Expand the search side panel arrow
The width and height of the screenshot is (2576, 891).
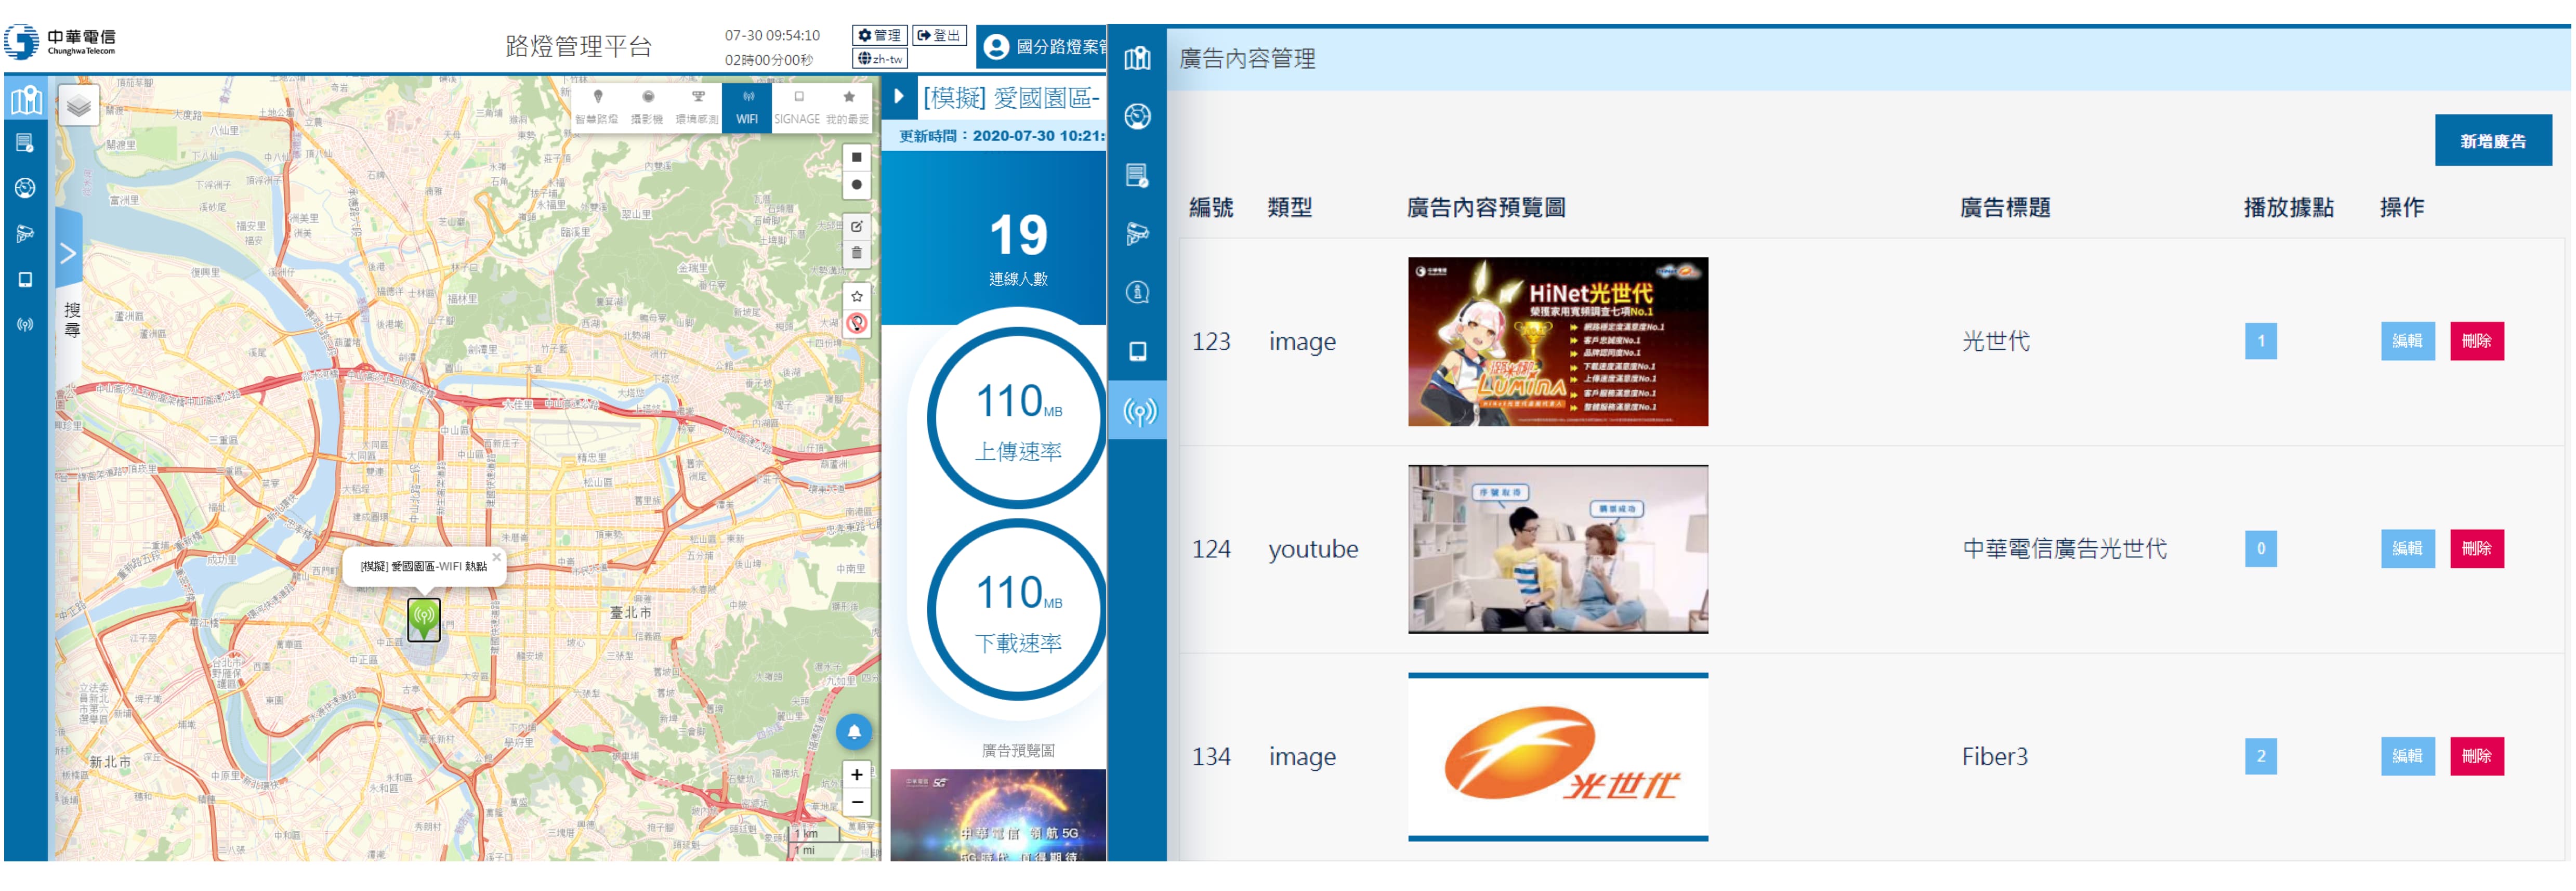point(68,253)
